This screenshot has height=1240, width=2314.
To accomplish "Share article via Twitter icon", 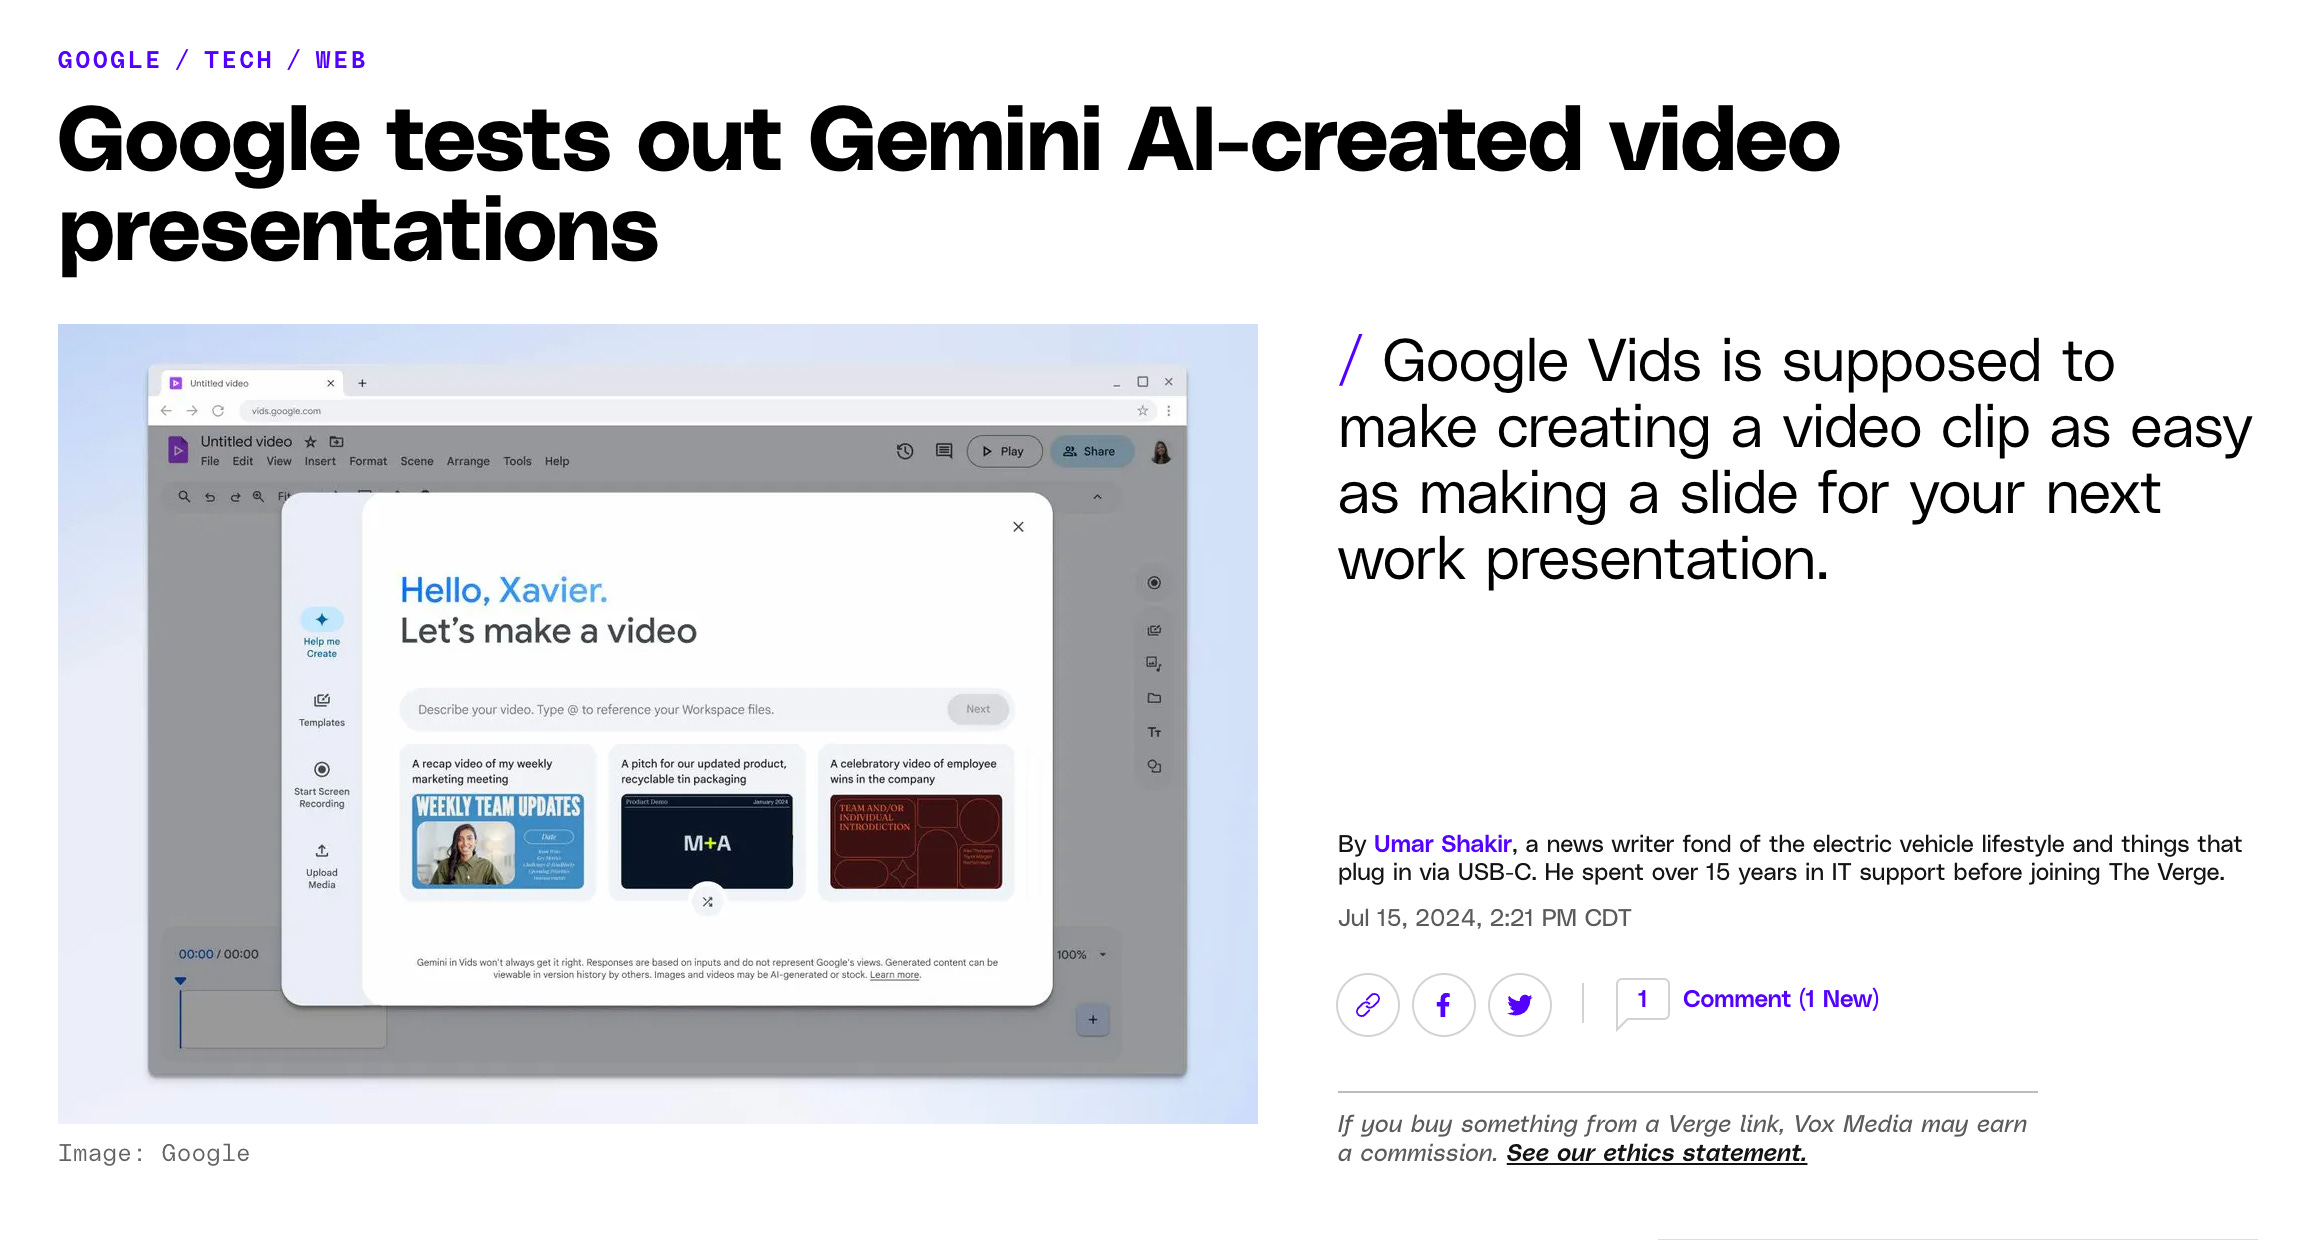I will [x=1519, y=1004].
